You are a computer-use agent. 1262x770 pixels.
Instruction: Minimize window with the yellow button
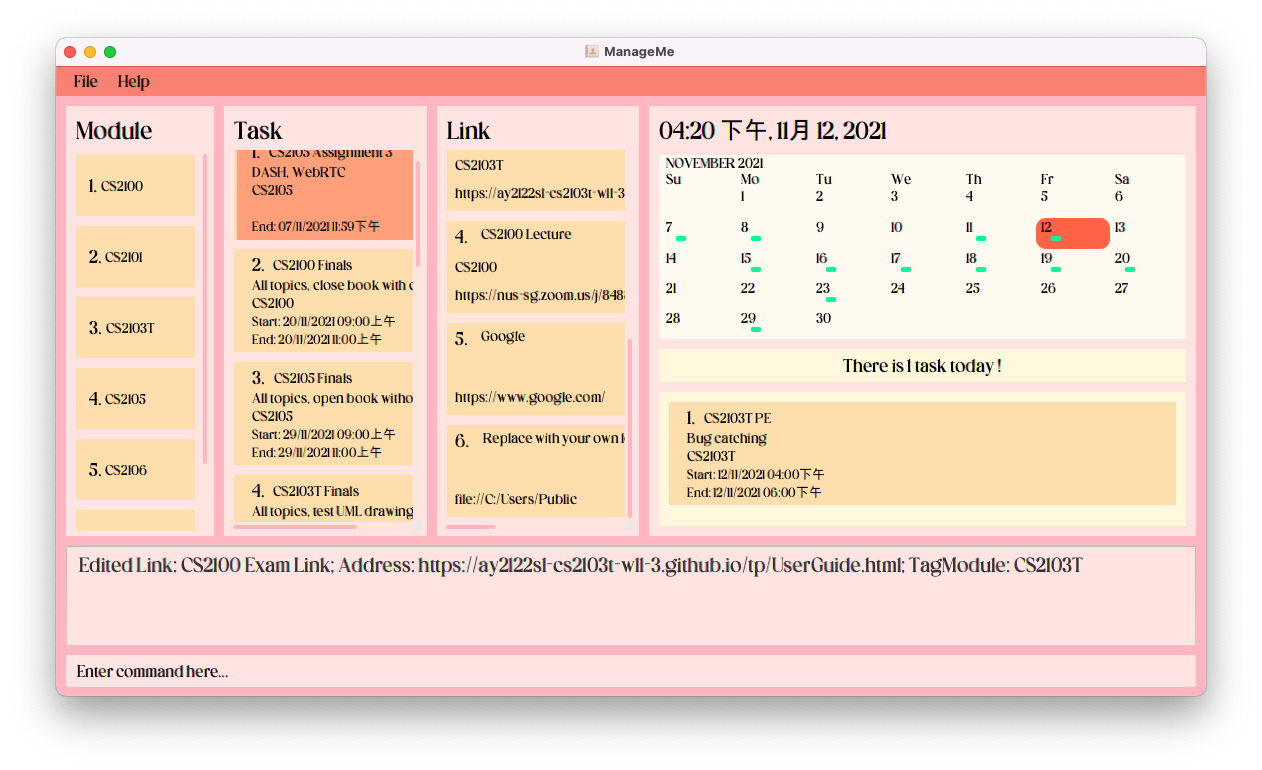point(90,52)
